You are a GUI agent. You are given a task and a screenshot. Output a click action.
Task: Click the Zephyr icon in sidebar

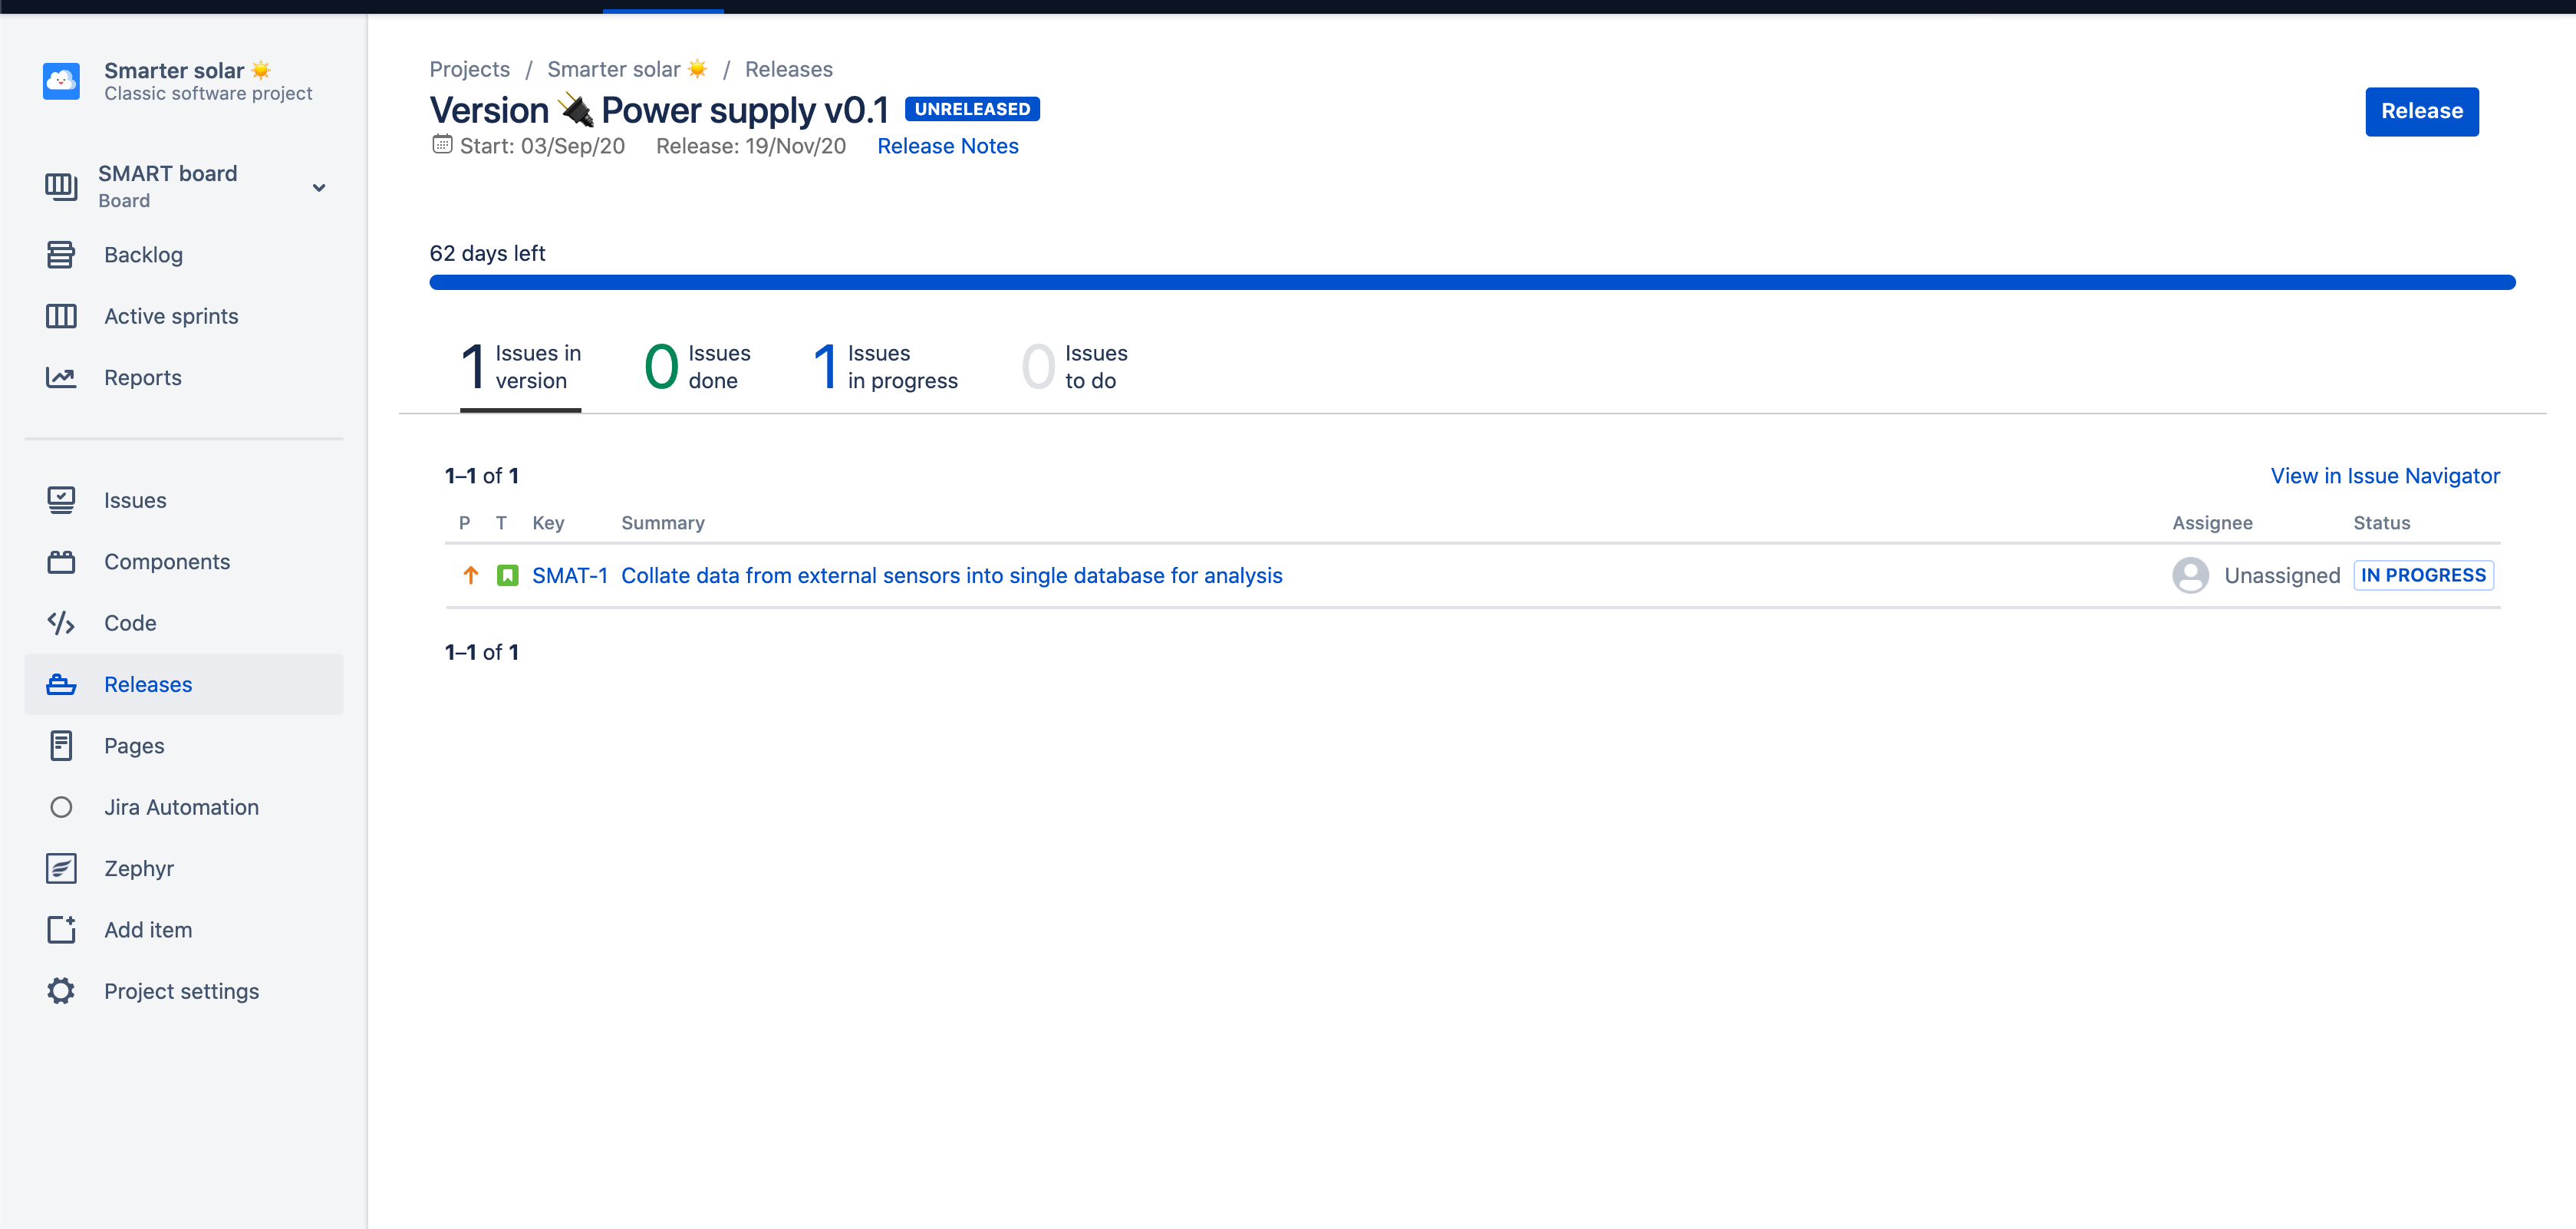click(x=61, y=868)
